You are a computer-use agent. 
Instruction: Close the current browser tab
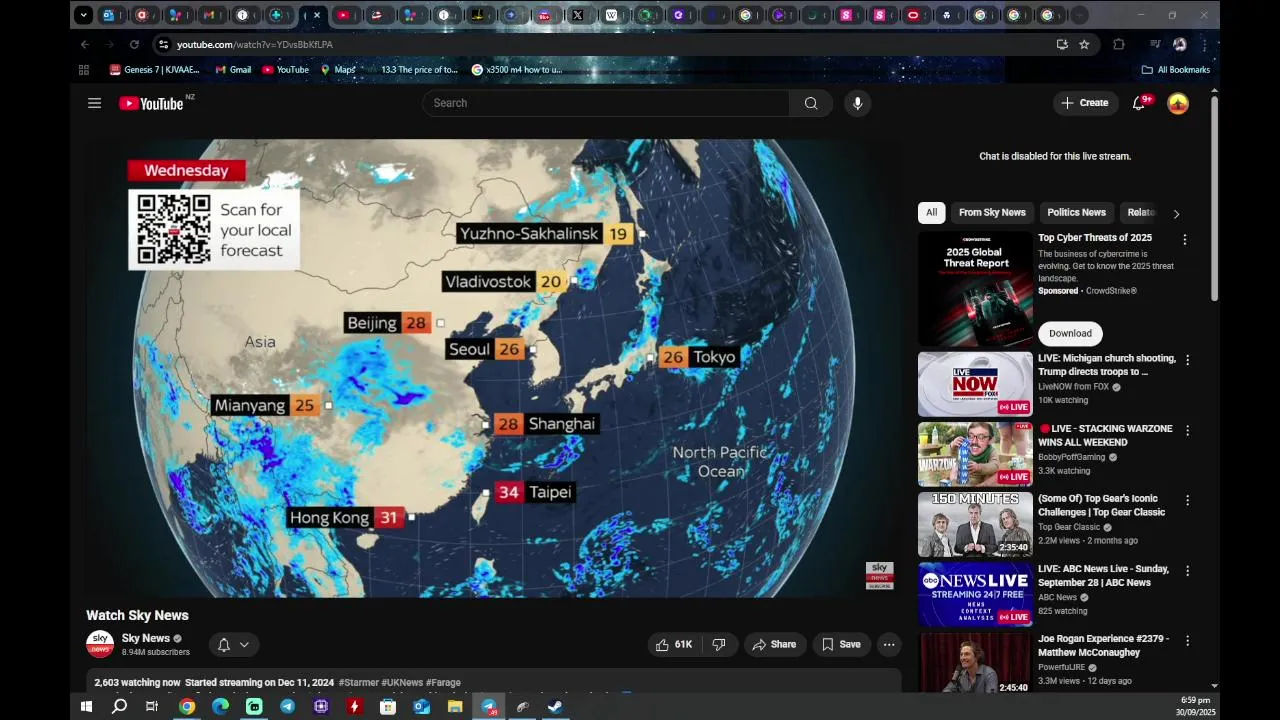tap(317, 15)
